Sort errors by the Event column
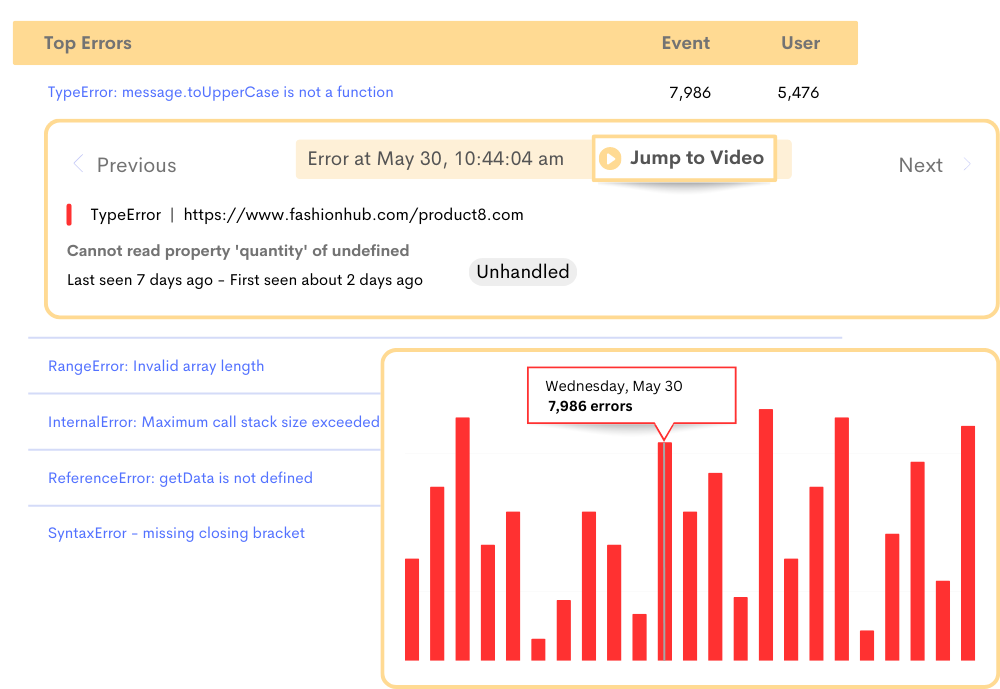Screen dimensions: 1000x689 (686, 43)
